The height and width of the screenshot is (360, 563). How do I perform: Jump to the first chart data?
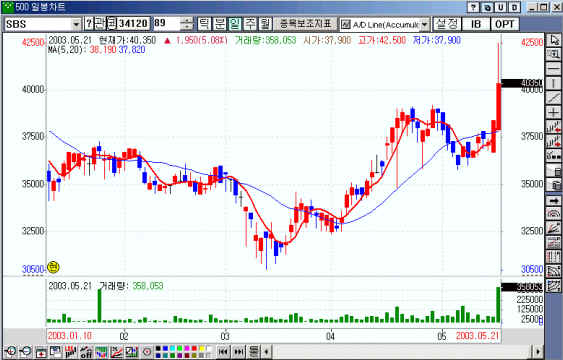223,352
